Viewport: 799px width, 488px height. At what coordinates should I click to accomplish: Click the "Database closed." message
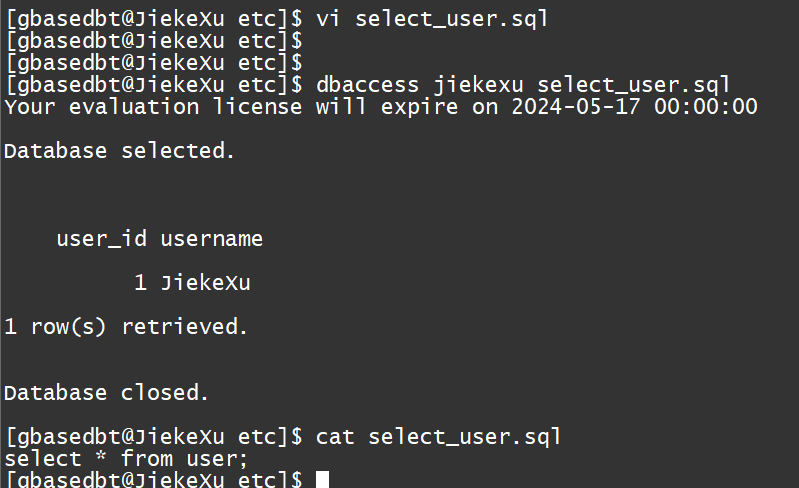pyautogui.click(x=107, y=392)
